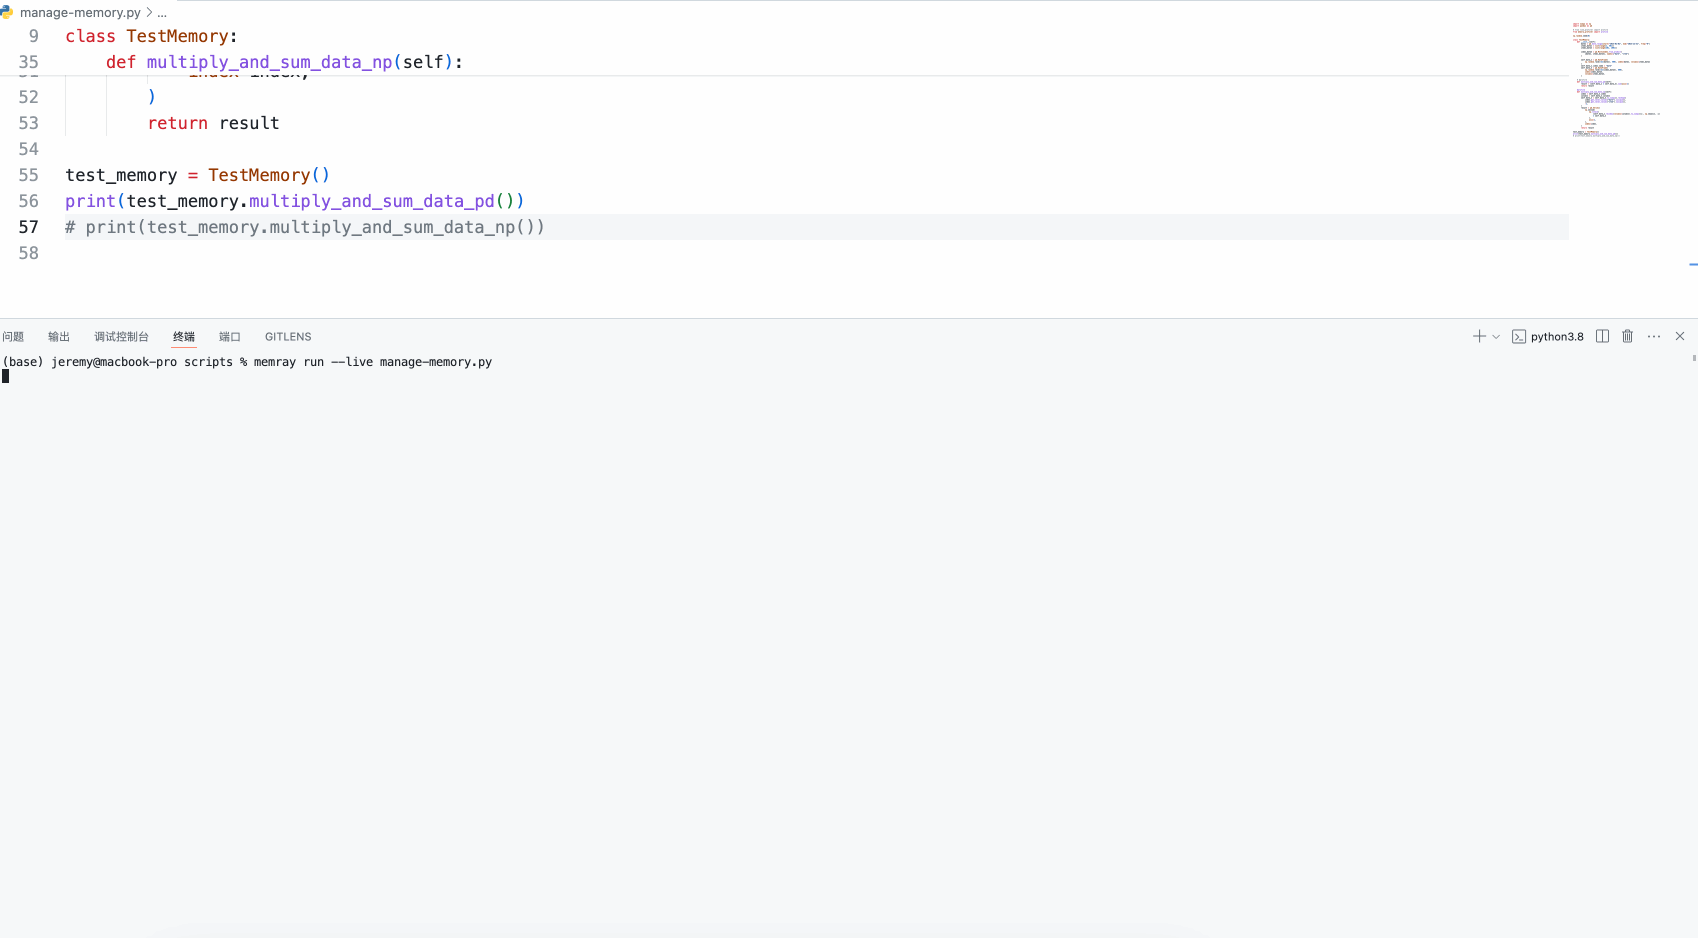Open the 端口 (Ports) tab
Image resolution: width=1698 pixels, height=938 pixels.
pos(230,337)
